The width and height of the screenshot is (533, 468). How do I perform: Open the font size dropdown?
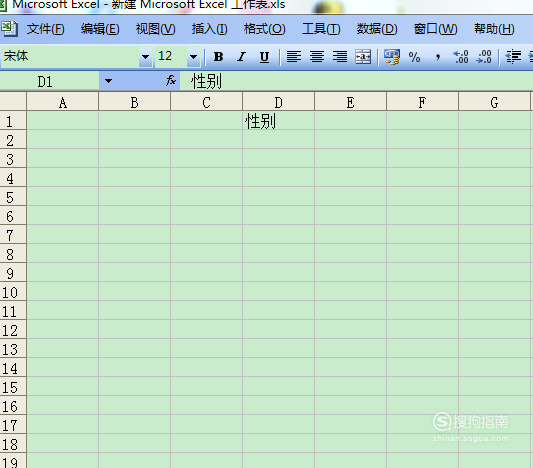193,57
